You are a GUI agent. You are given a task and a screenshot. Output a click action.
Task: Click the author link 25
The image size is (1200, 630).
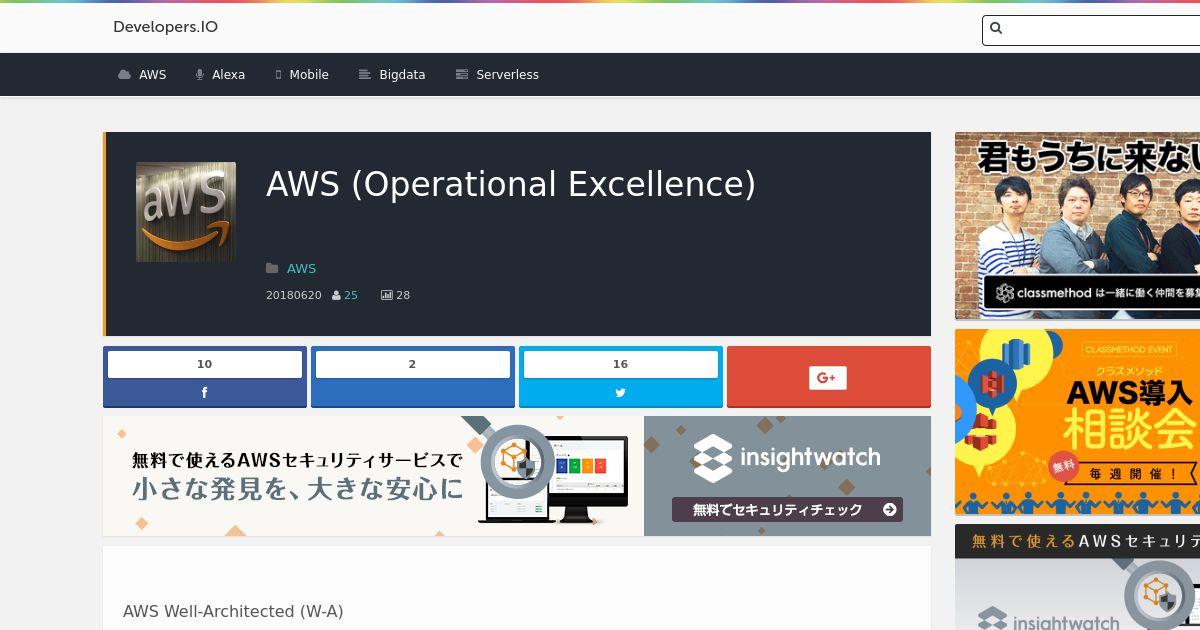(351, 295)
